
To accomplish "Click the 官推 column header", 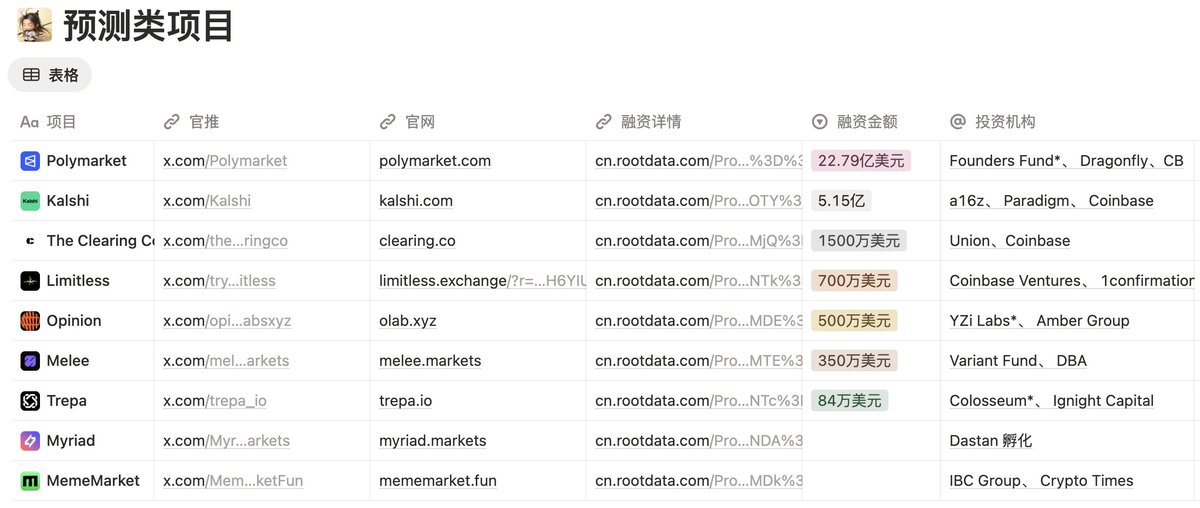I will click(x=204, y=122).
